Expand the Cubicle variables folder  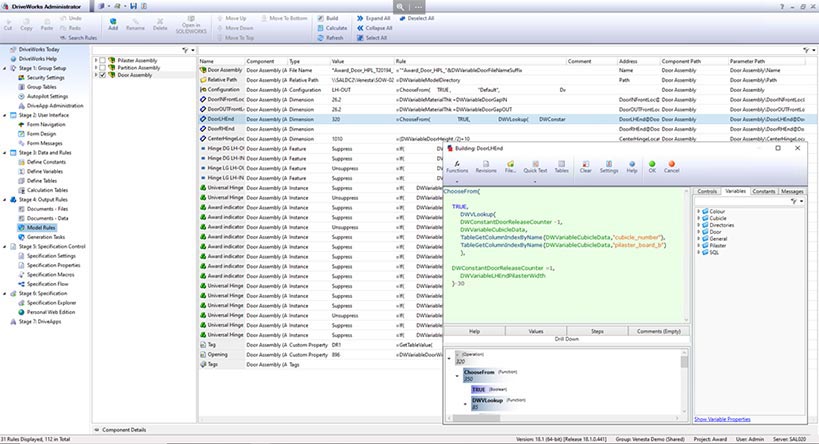coord(699,218)
